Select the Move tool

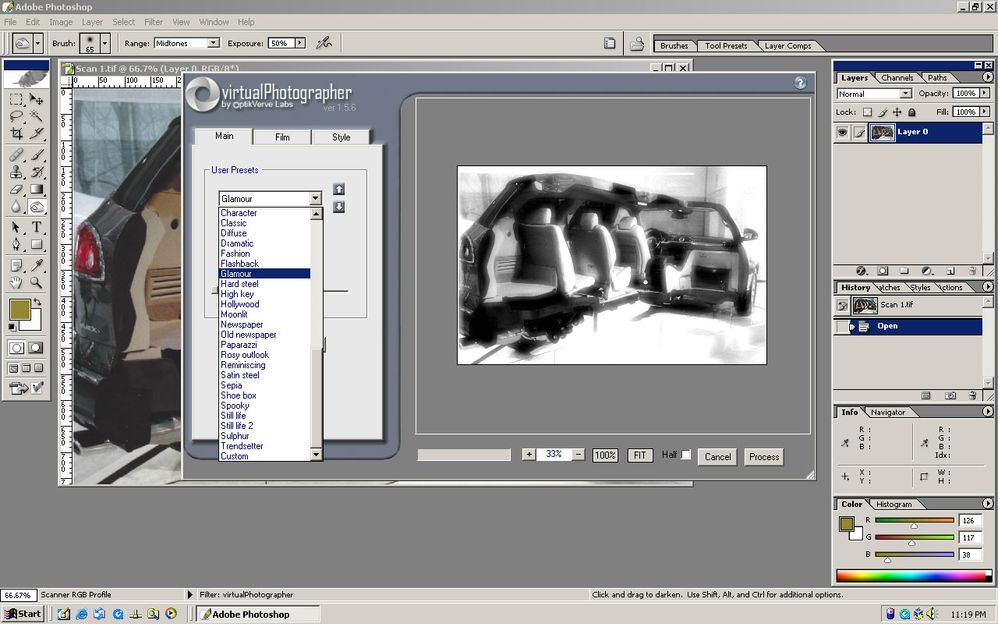(36, 99)
